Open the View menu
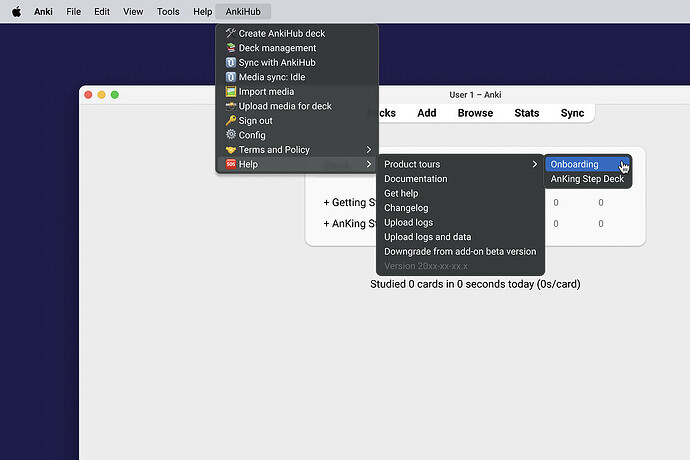690x460 pixels. pos(133,11)
